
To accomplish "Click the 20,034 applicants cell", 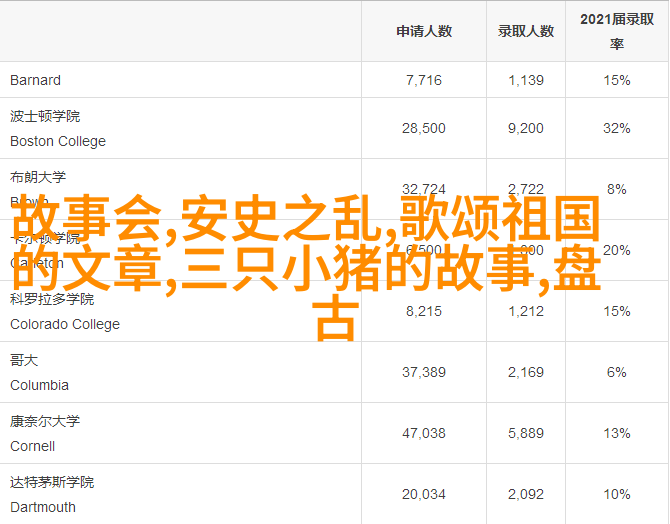I will tap(424, 495).
